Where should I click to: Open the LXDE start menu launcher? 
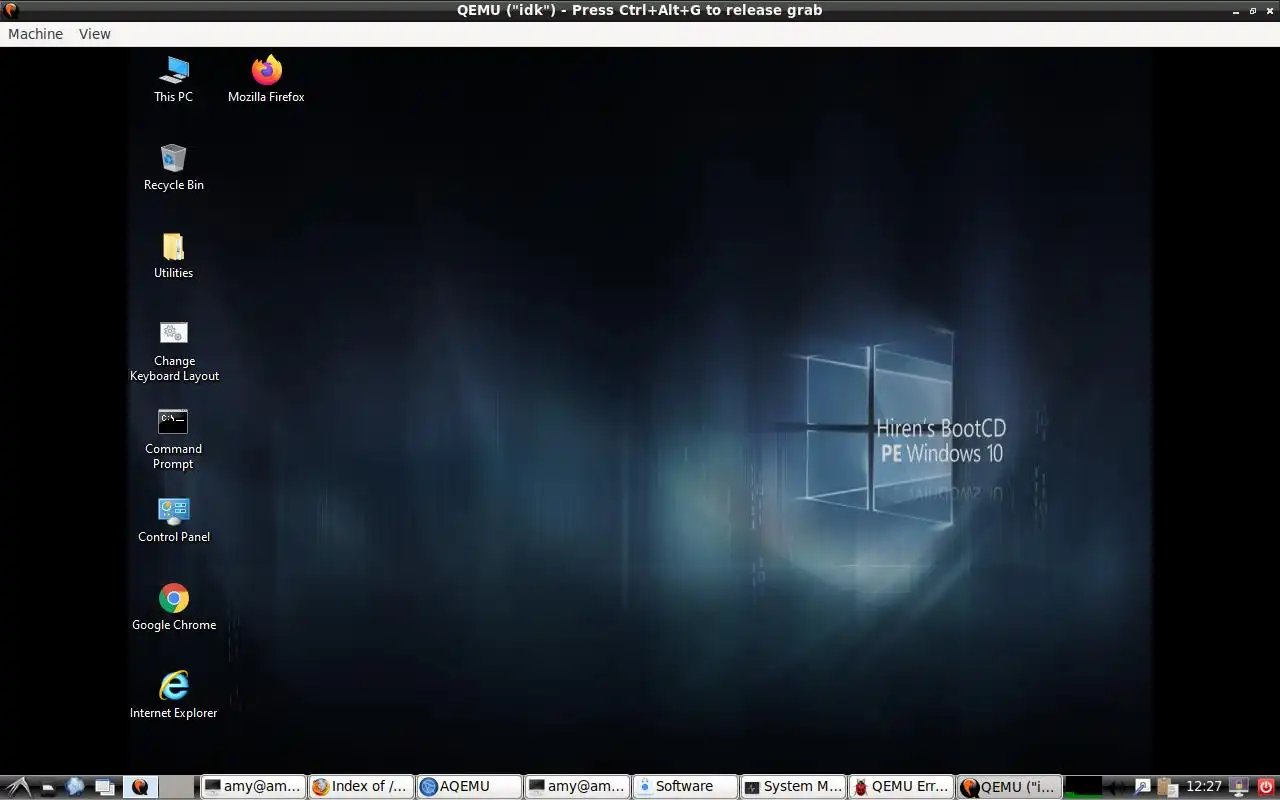[x=18, y=787]
